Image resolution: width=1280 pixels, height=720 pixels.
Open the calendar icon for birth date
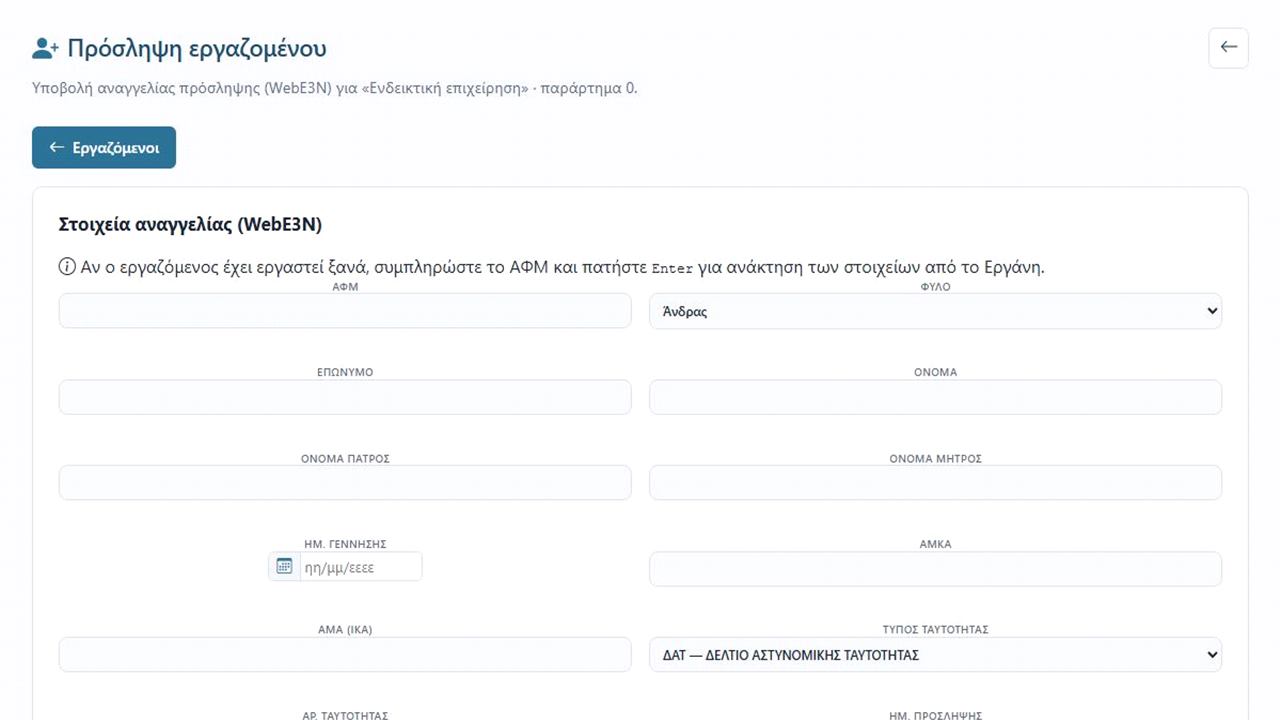coord(284,567)
